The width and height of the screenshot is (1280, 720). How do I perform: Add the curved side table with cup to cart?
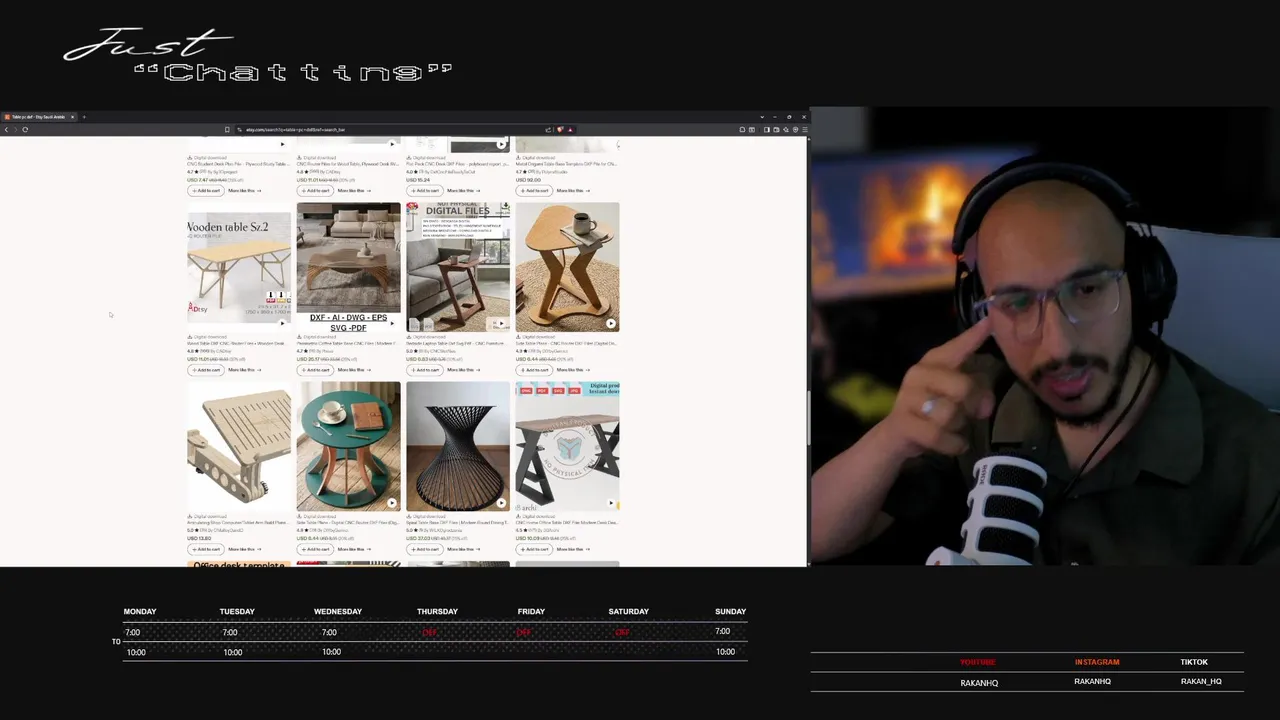(534, 370)
